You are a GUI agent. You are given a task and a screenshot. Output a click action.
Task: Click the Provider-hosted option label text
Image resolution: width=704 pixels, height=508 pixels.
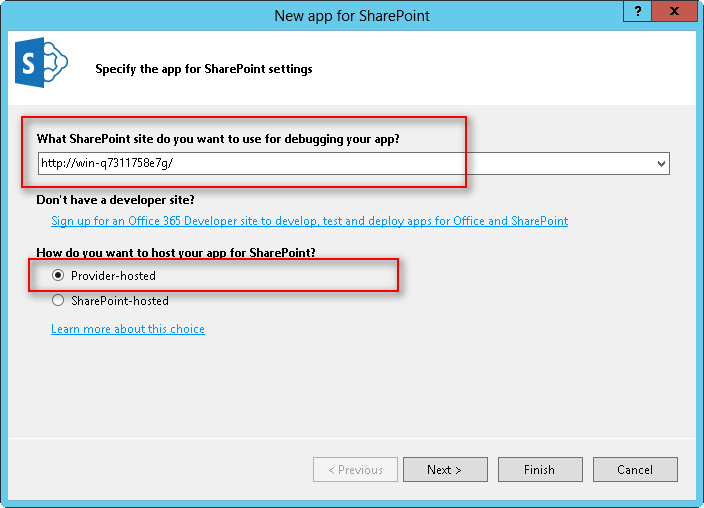pos(113,275)
